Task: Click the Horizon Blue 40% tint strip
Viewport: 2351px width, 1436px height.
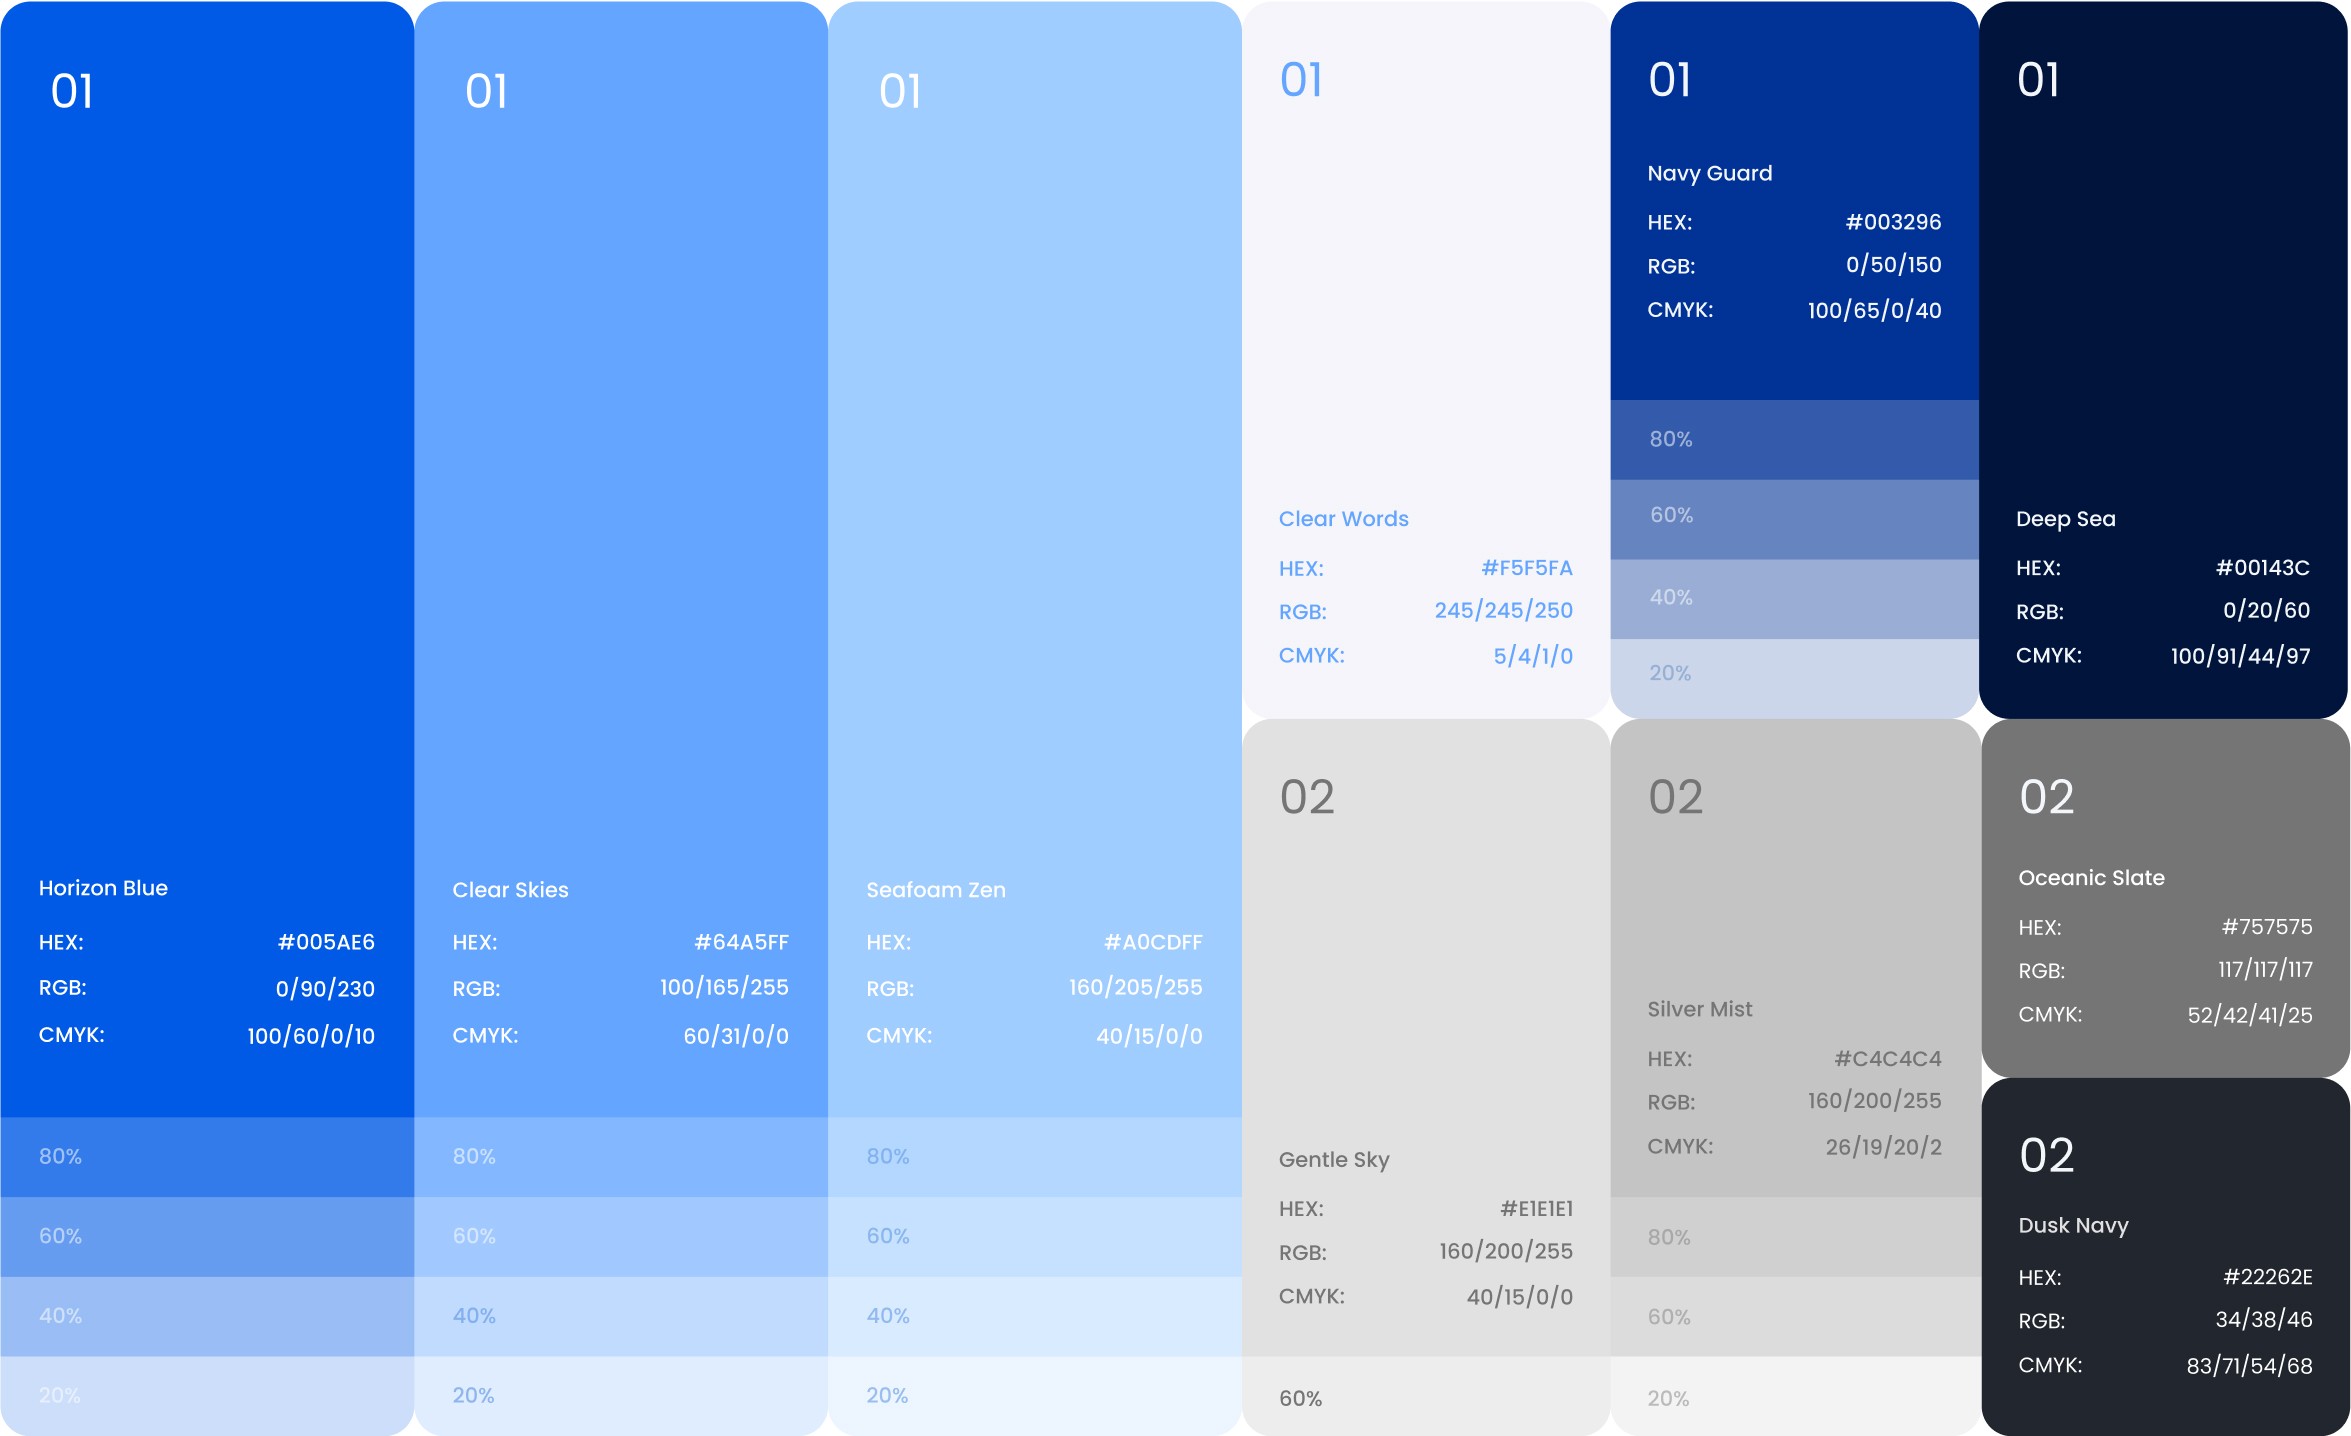Action: click(x=207, y=1316)
